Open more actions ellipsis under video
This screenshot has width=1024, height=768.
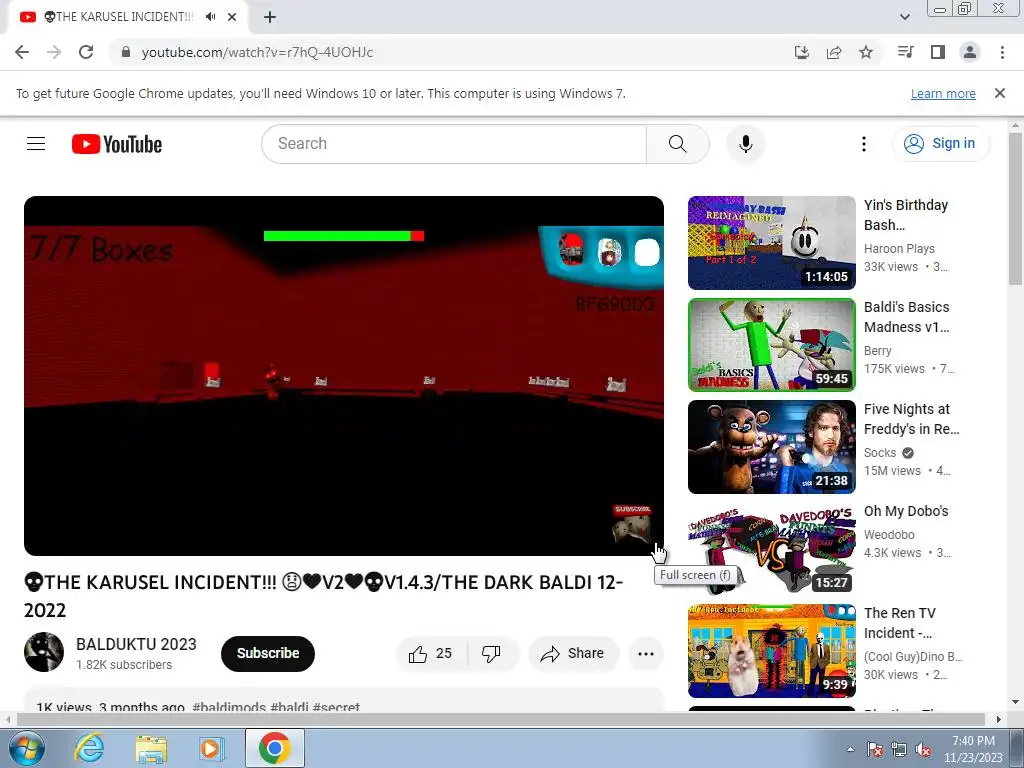[645, 653]
